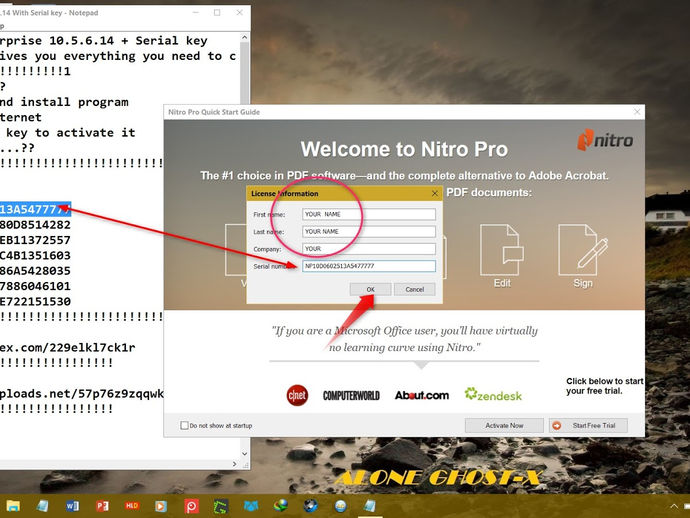Click 'Click below to start your free trial' text
The height and width of the screenshot is (518, 690).
(605, 386)
